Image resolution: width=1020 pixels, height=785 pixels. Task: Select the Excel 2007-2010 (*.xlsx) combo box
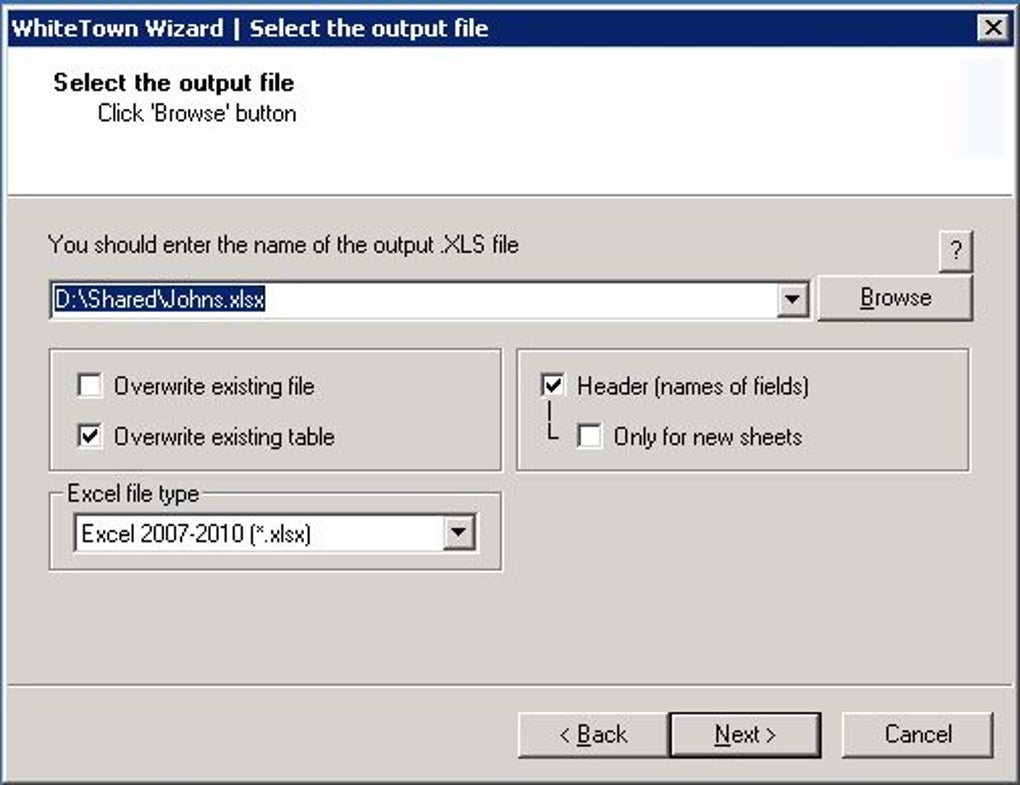click(x=275, y=533)
